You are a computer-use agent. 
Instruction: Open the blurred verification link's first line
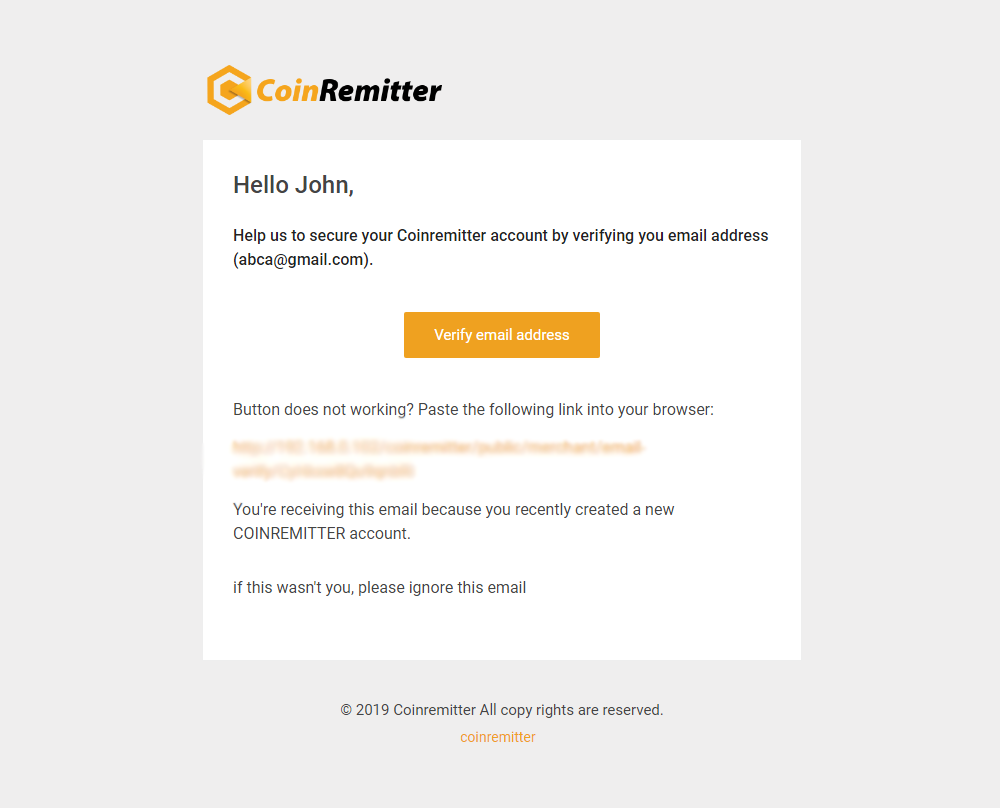tap(439, 447)
